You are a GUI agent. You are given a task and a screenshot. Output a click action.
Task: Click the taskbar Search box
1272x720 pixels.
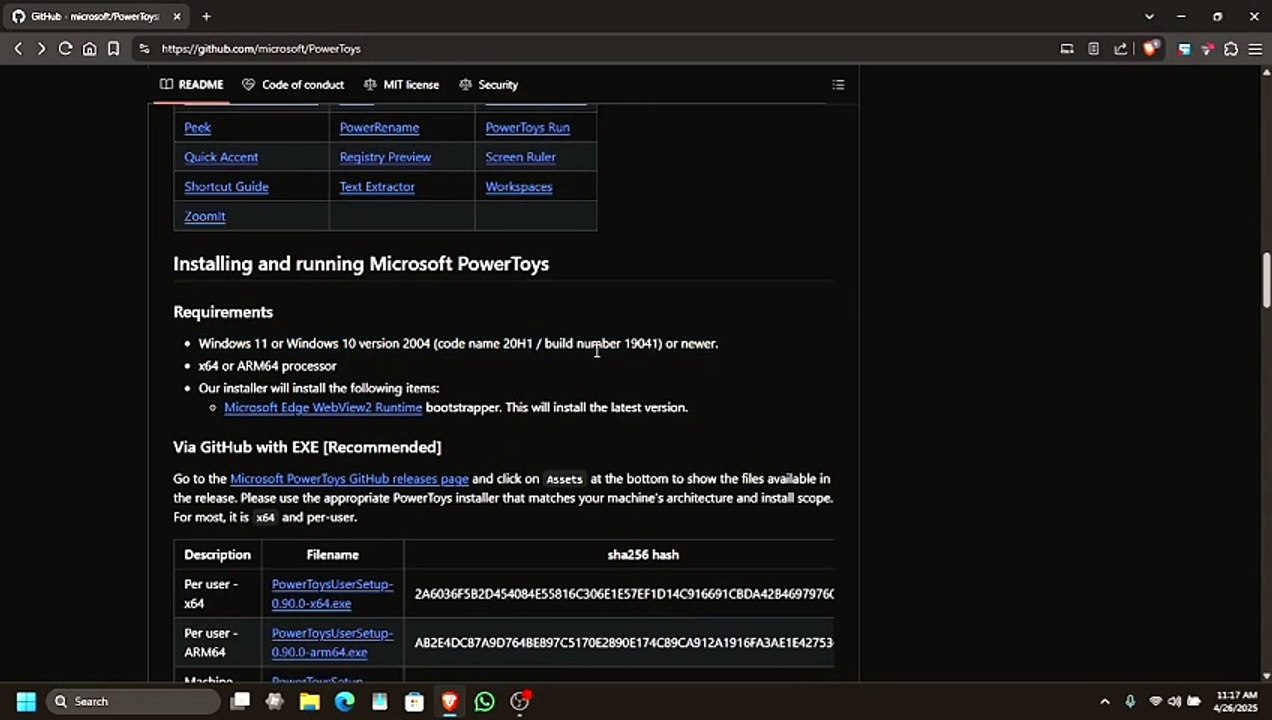(133, 701)
